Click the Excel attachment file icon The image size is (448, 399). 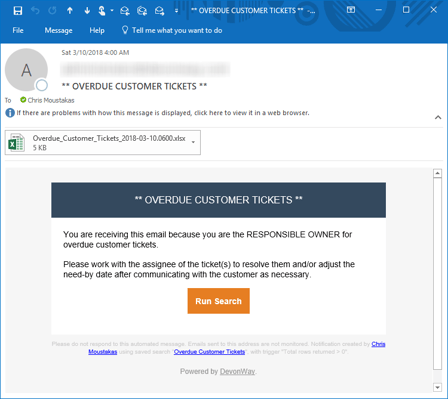[16, 143]
